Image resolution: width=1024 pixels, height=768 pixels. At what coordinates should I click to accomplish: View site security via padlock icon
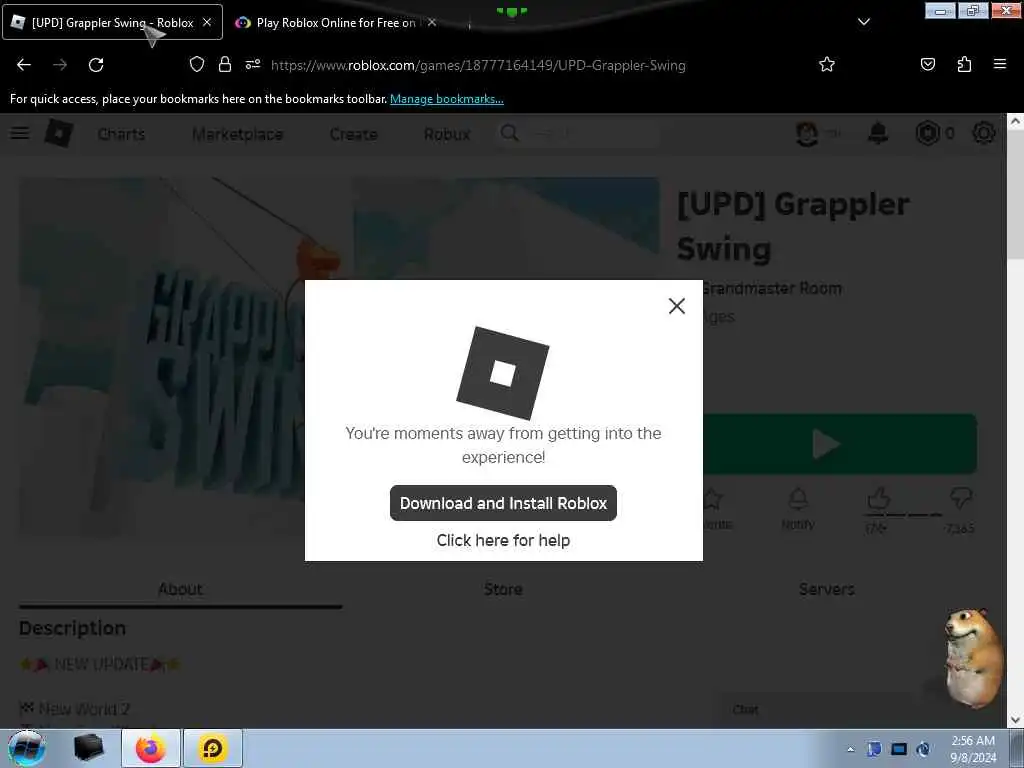click(x=225, y=64)
